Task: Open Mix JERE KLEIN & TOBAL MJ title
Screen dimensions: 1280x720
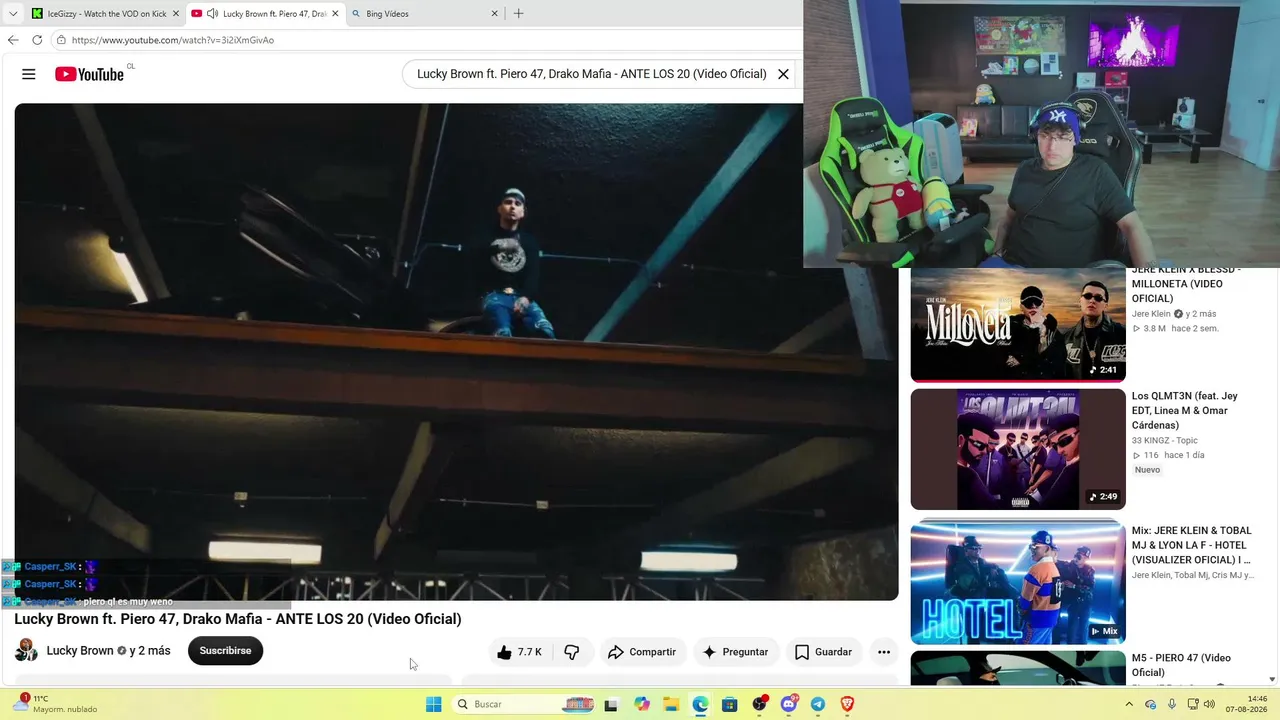Action: point(1192,545)
